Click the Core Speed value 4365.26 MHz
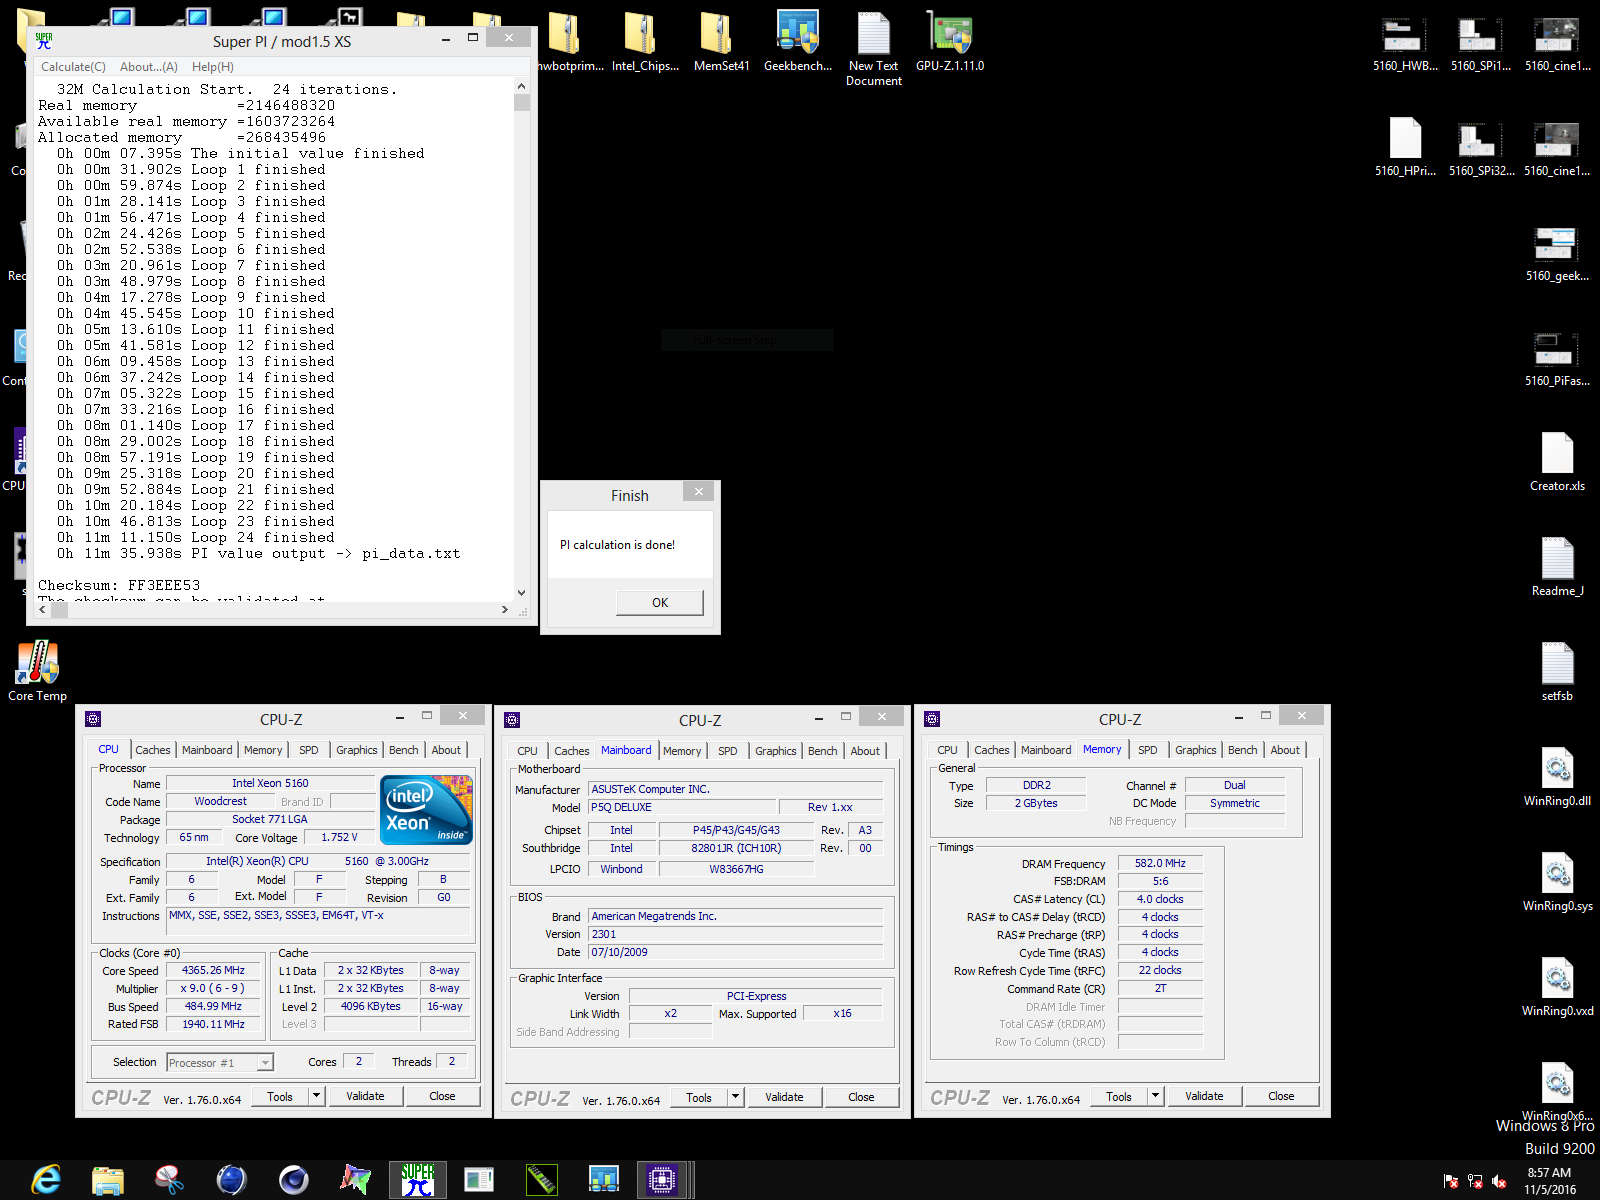 coord(213,970)
